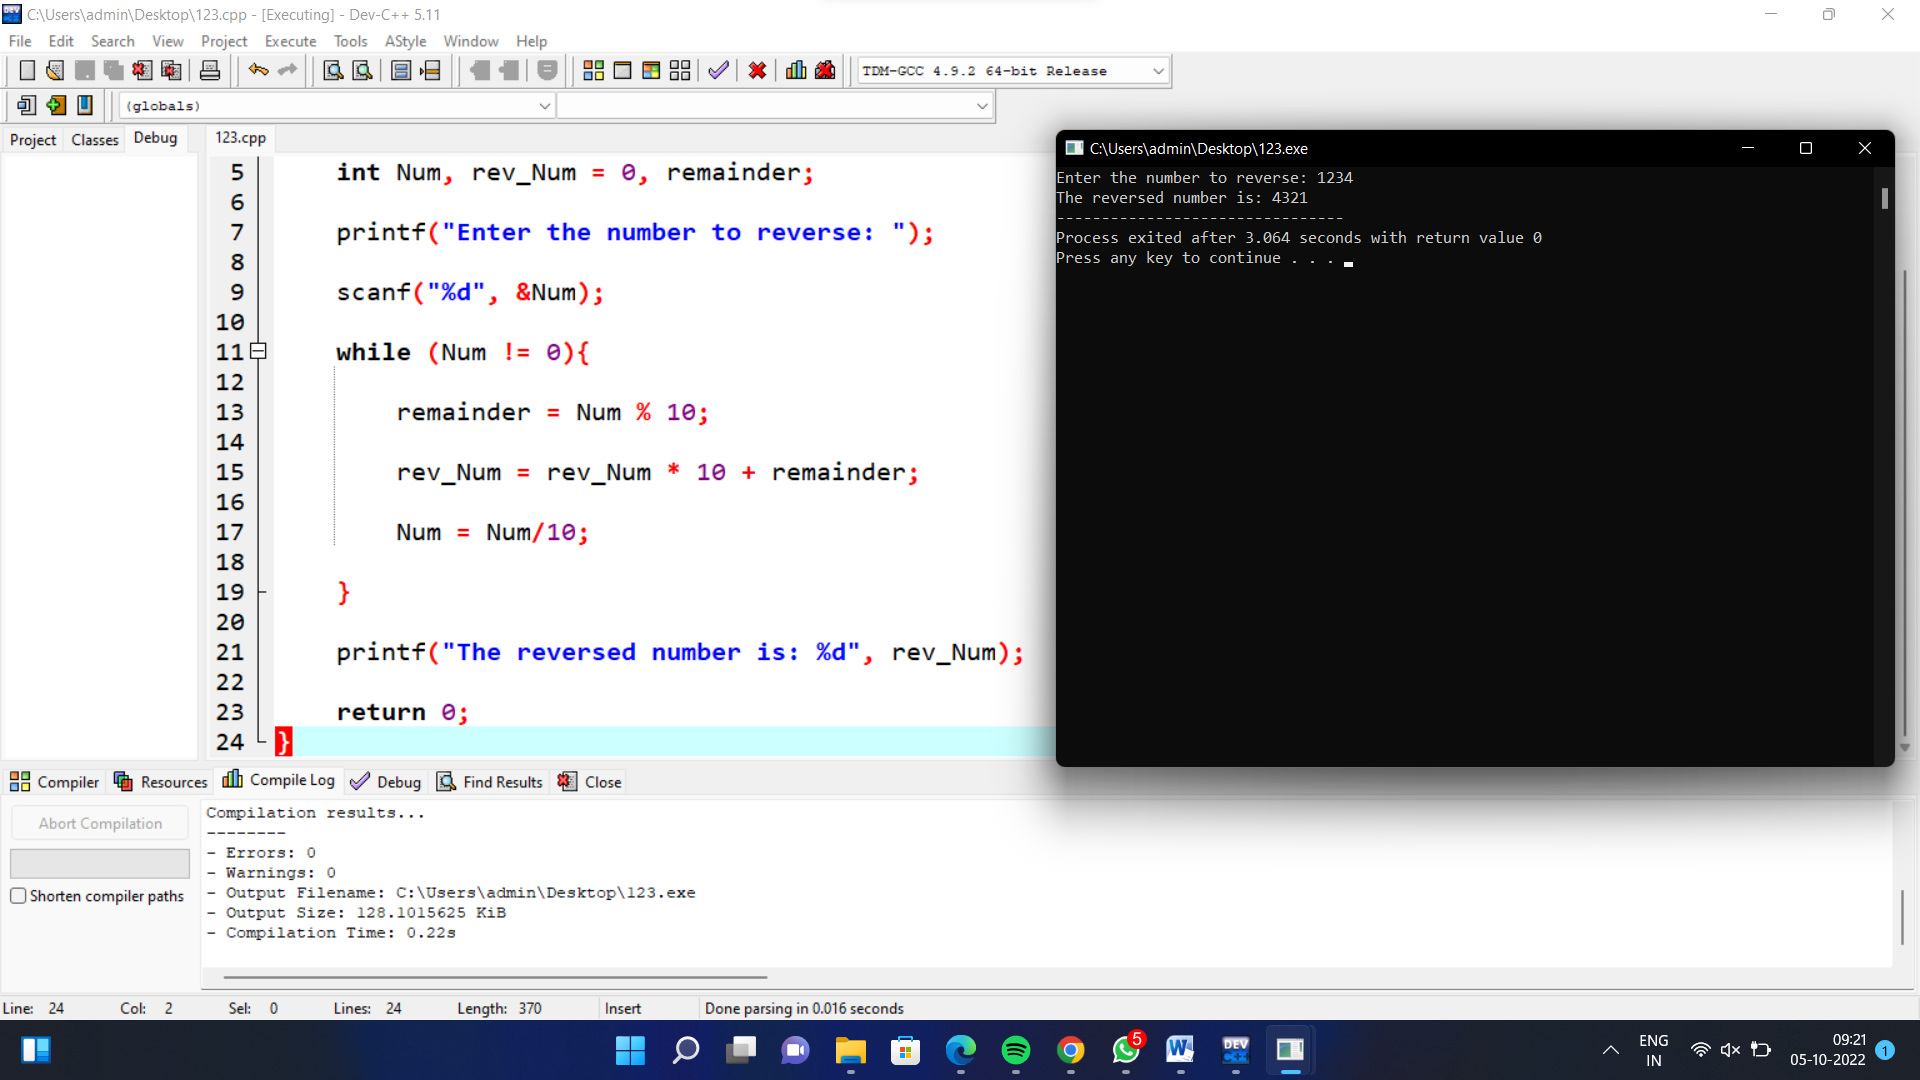Open Profile Analysis with the chart icon
The height and width of the screenshot is (1080, 1920).
[795, 70]
